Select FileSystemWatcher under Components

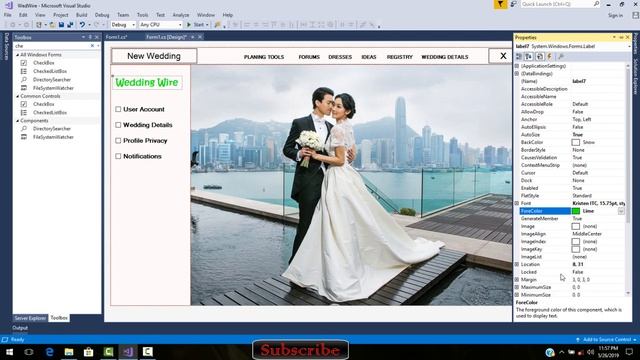(x=53, y=137)
